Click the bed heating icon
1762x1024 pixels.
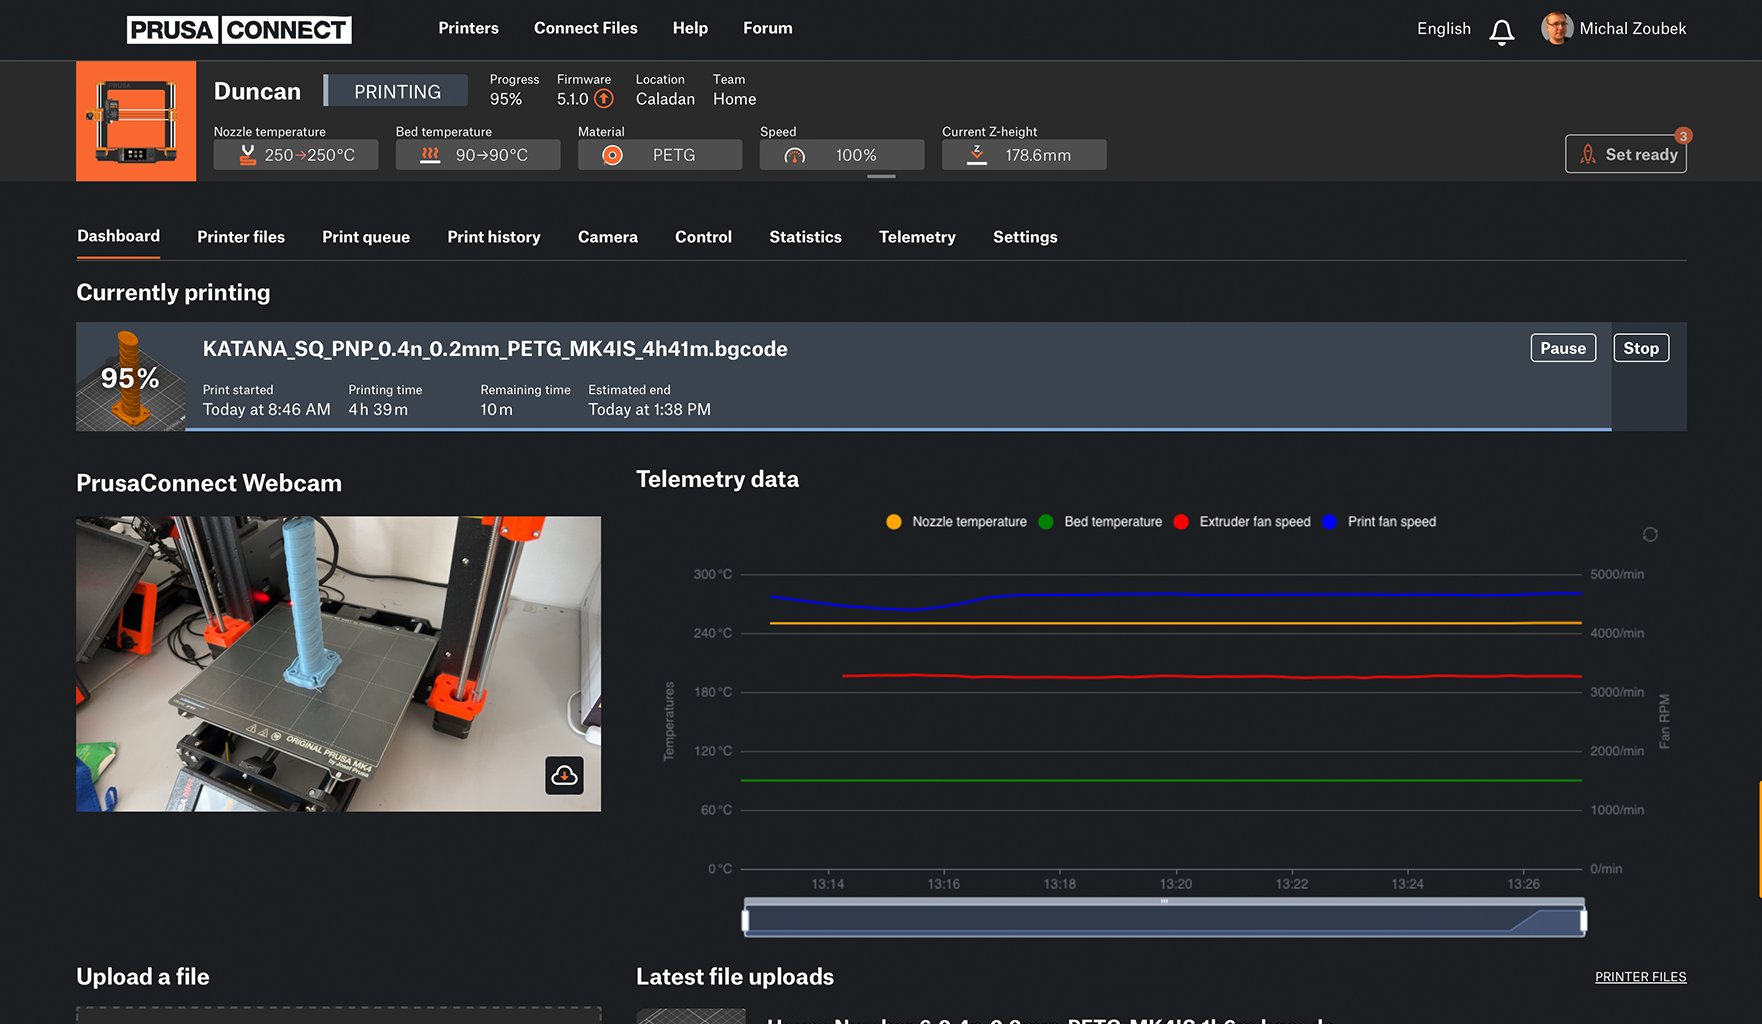(430, 155)
